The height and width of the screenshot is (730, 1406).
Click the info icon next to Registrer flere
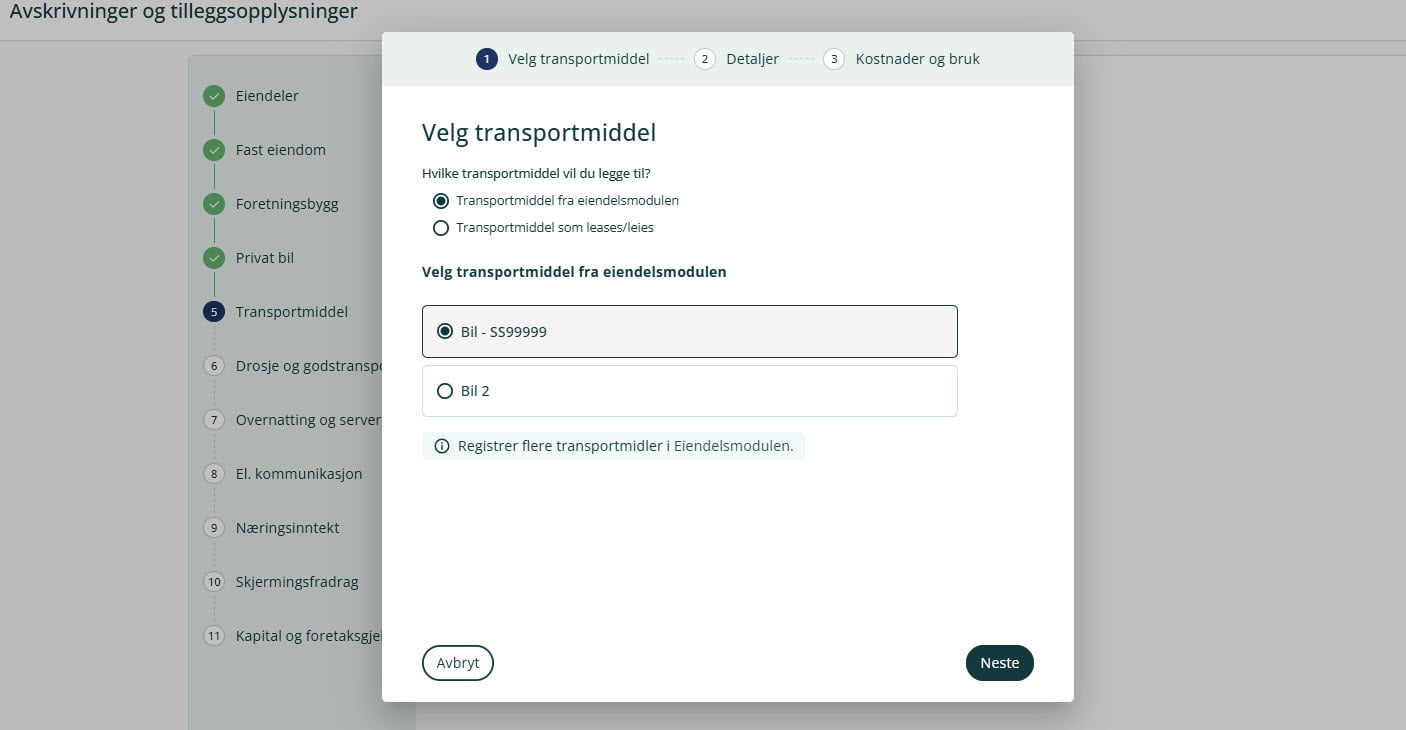click(x=441, y=446)
